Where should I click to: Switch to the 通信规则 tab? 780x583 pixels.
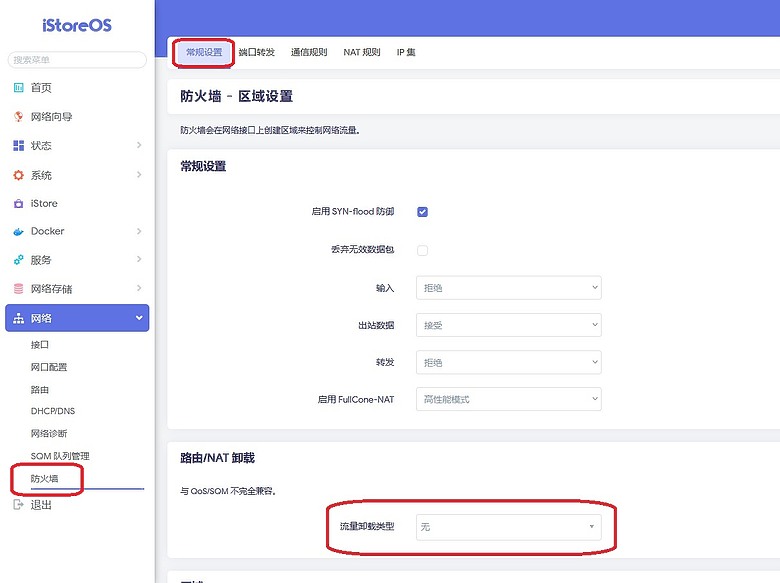pos(309,52)
